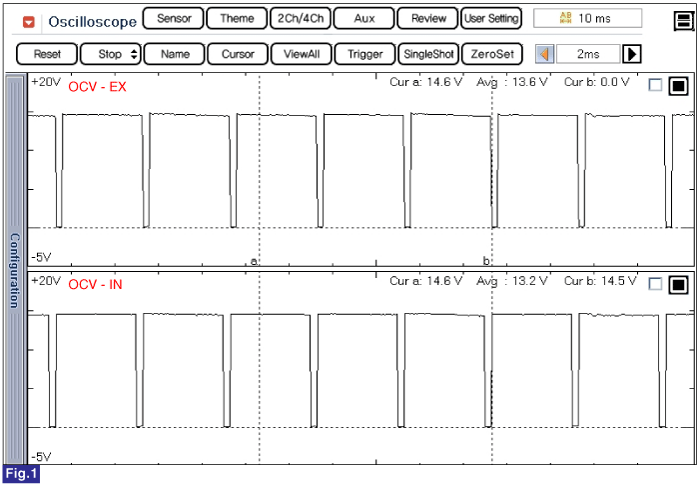Click the 2ms time base value

coord(588,54)
